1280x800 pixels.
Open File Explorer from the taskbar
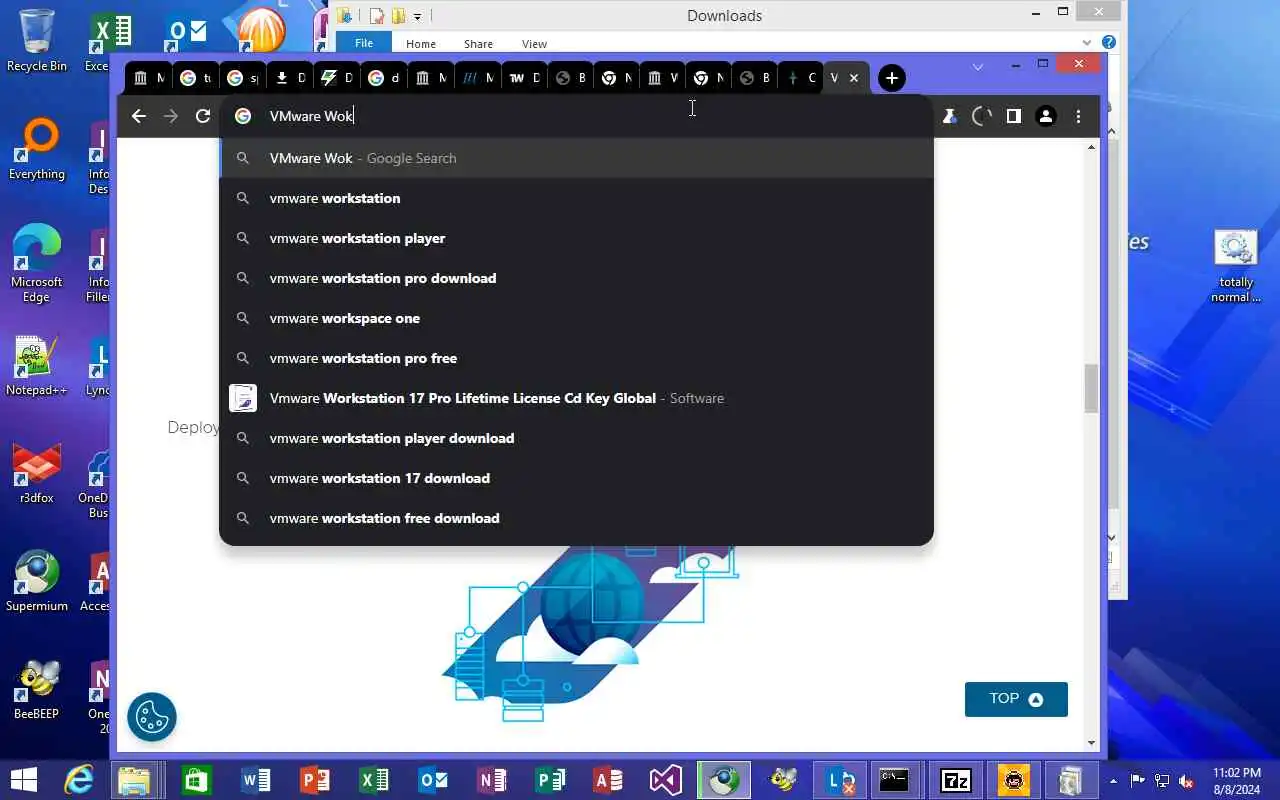(135, 780)
